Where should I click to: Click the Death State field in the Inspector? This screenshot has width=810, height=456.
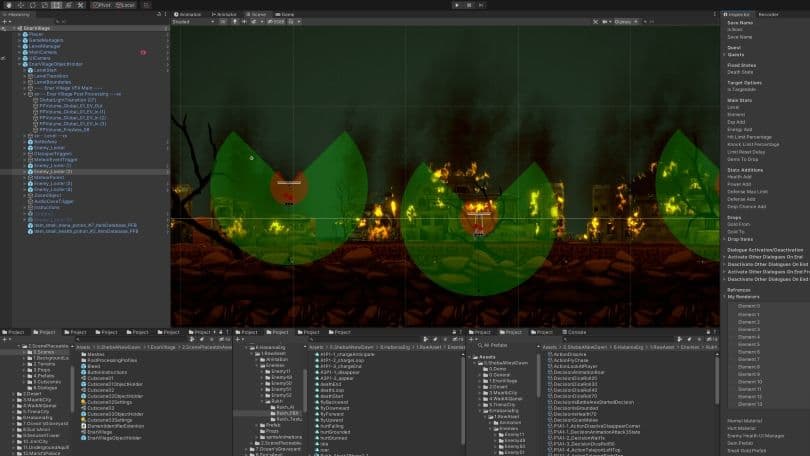(x=740, y=72)
